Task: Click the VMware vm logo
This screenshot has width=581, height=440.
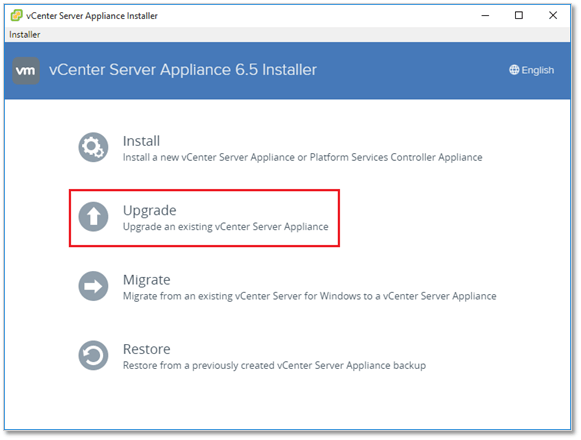Action: pos(26,70)
